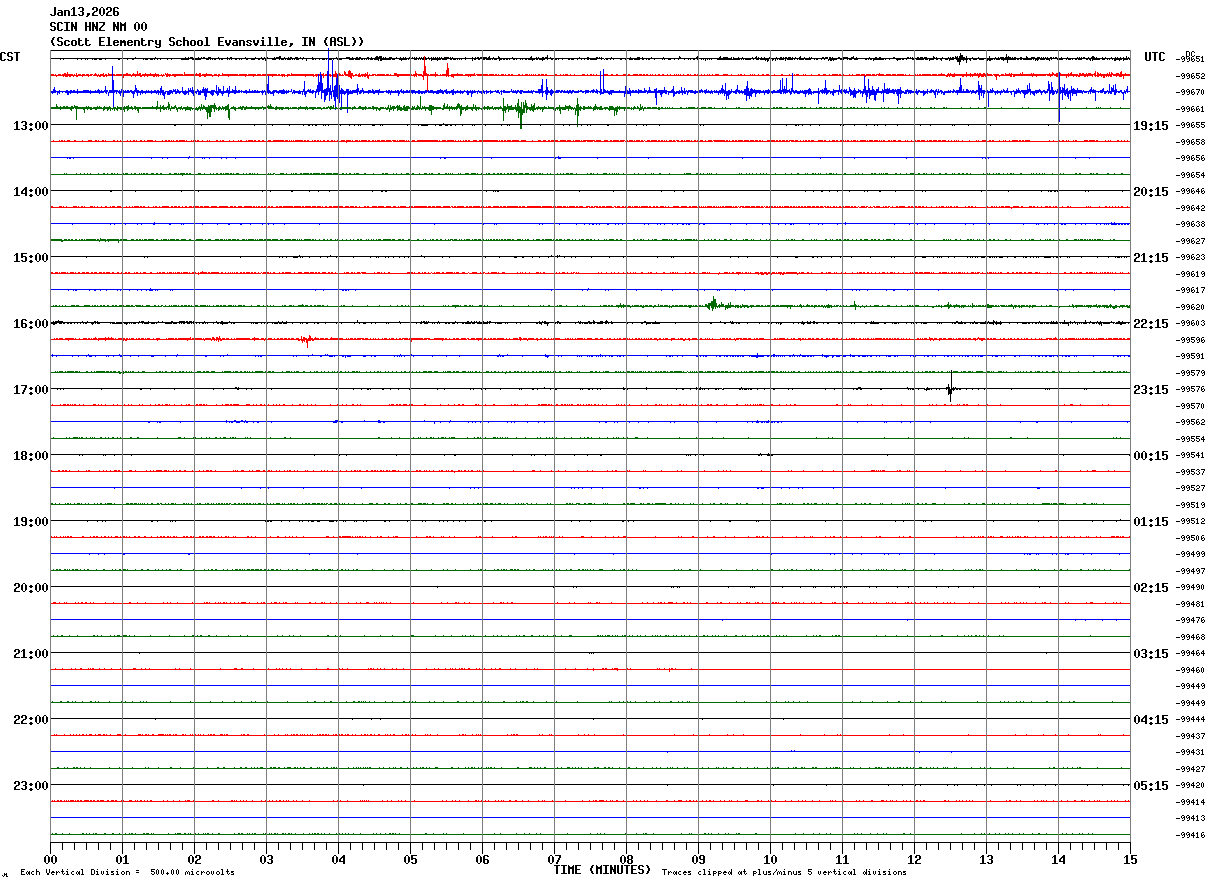Screen dimensions: 1210x886
Task: Click the 23:00 CST time label
Action: click(x=31, y=786)
